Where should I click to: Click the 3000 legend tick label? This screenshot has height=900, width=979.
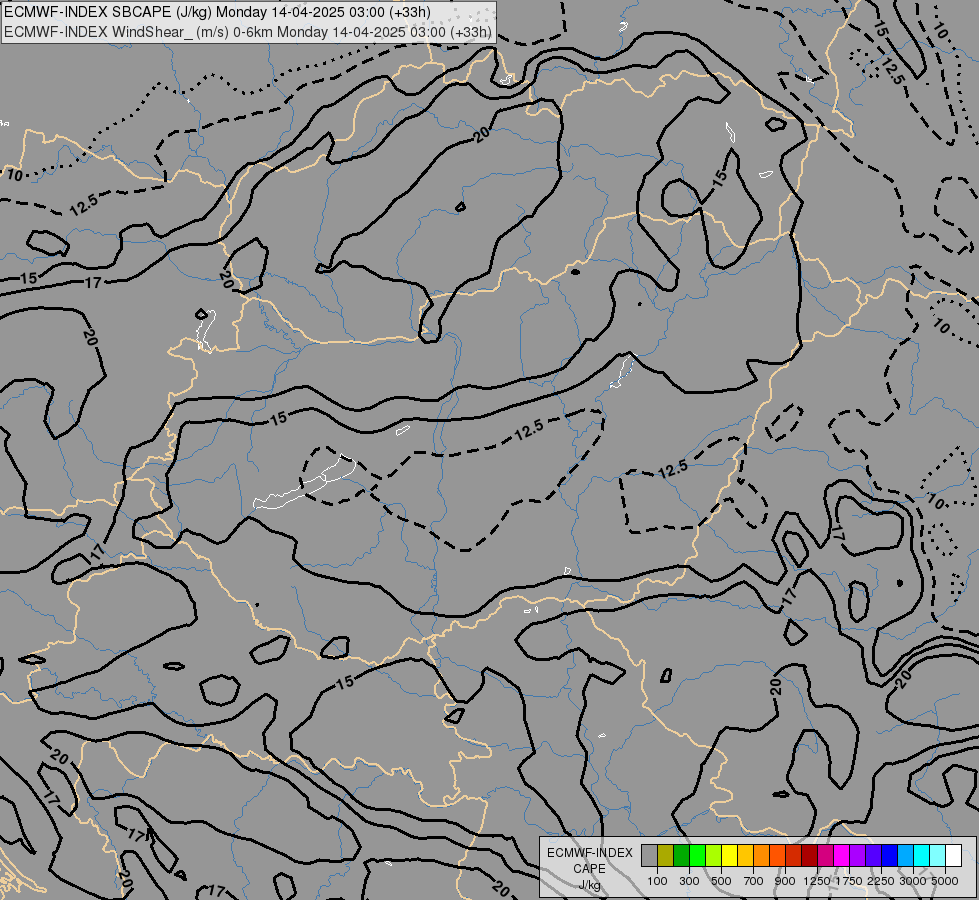coord(913,881)
